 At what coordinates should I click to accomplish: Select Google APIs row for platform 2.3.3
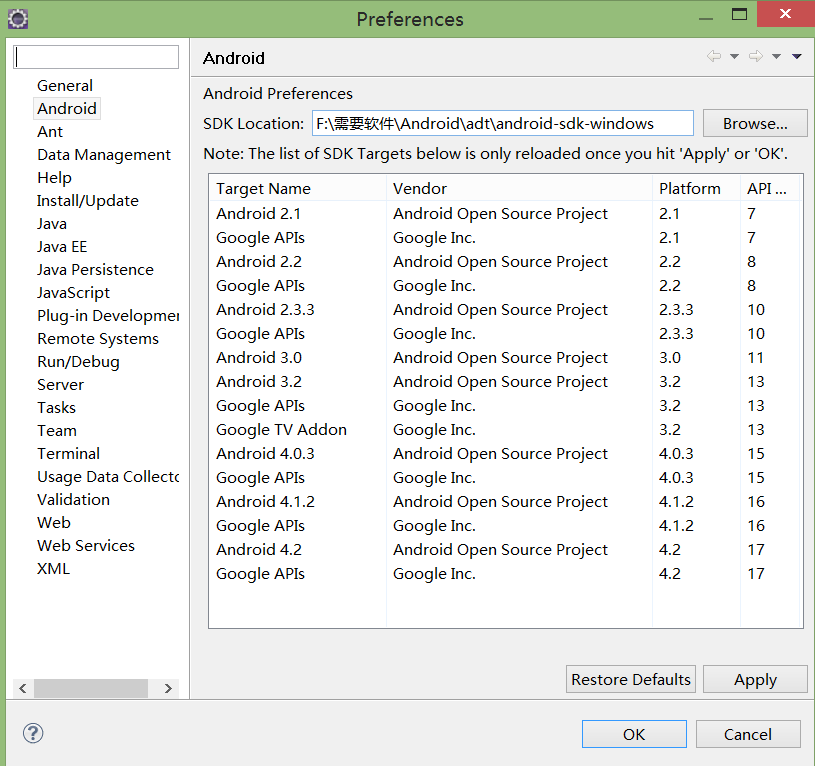(505, 333)
